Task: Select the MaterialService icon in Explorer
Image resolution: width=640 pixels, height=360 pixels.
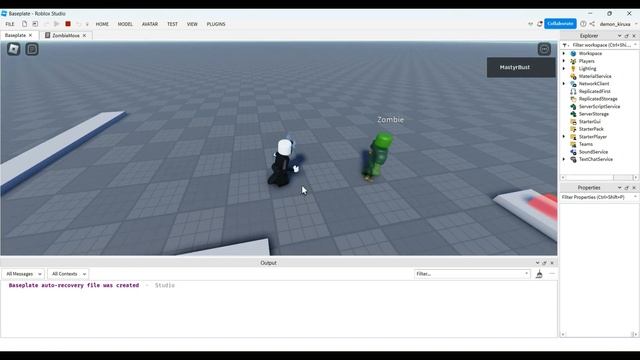Action: pos(573,76)
